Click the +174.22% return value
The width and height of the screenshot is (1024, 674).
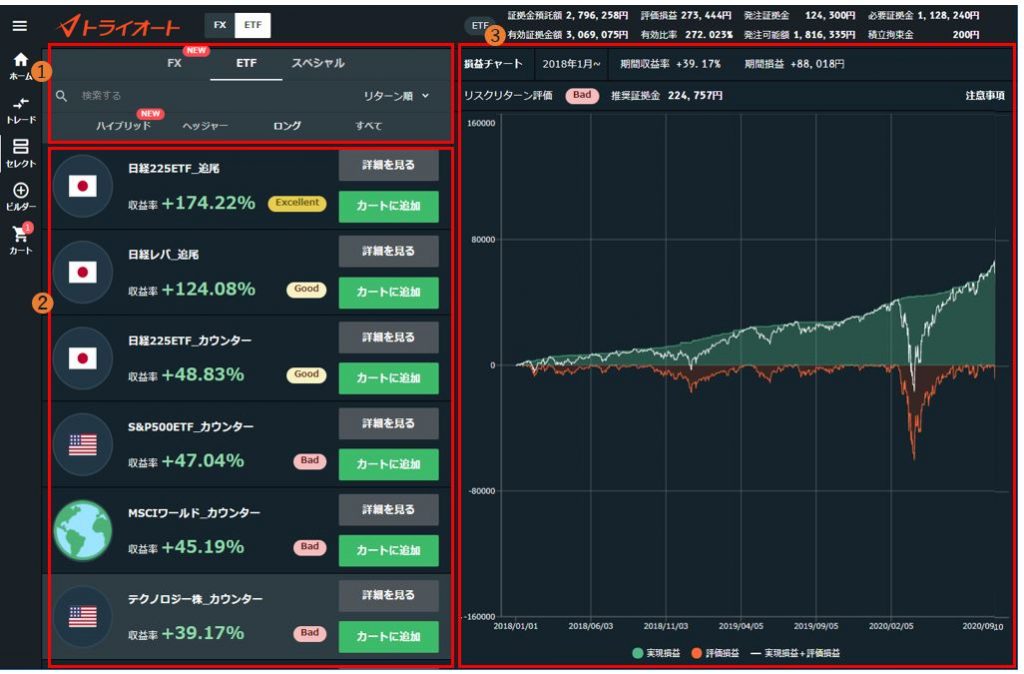(208, 203)
